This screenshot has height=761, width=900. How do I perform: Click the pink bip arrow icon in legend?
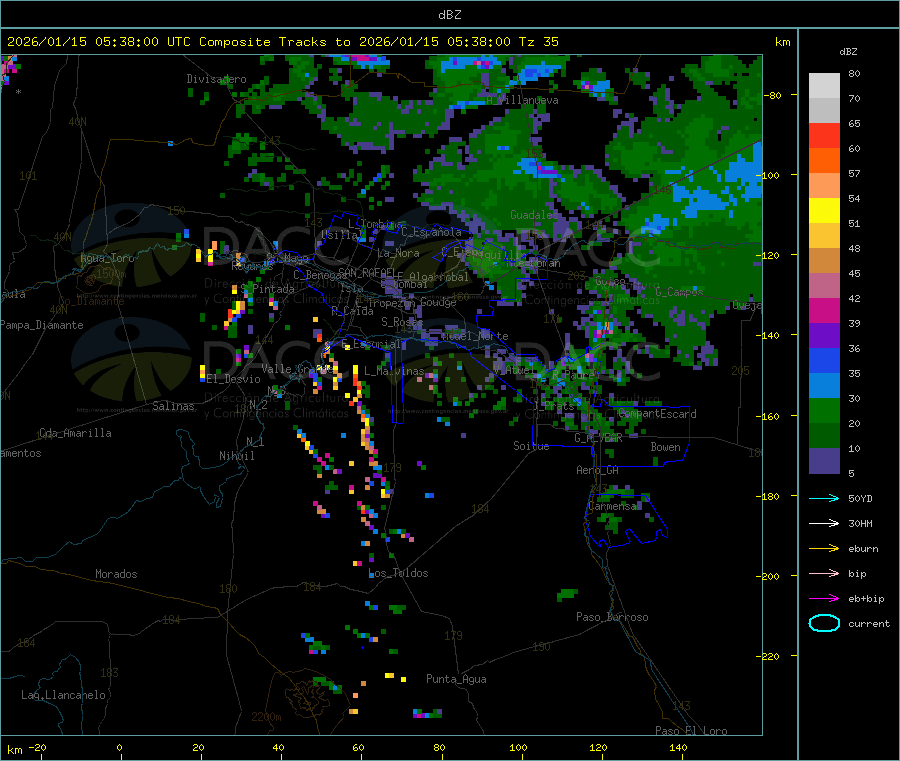coord(824,573)
